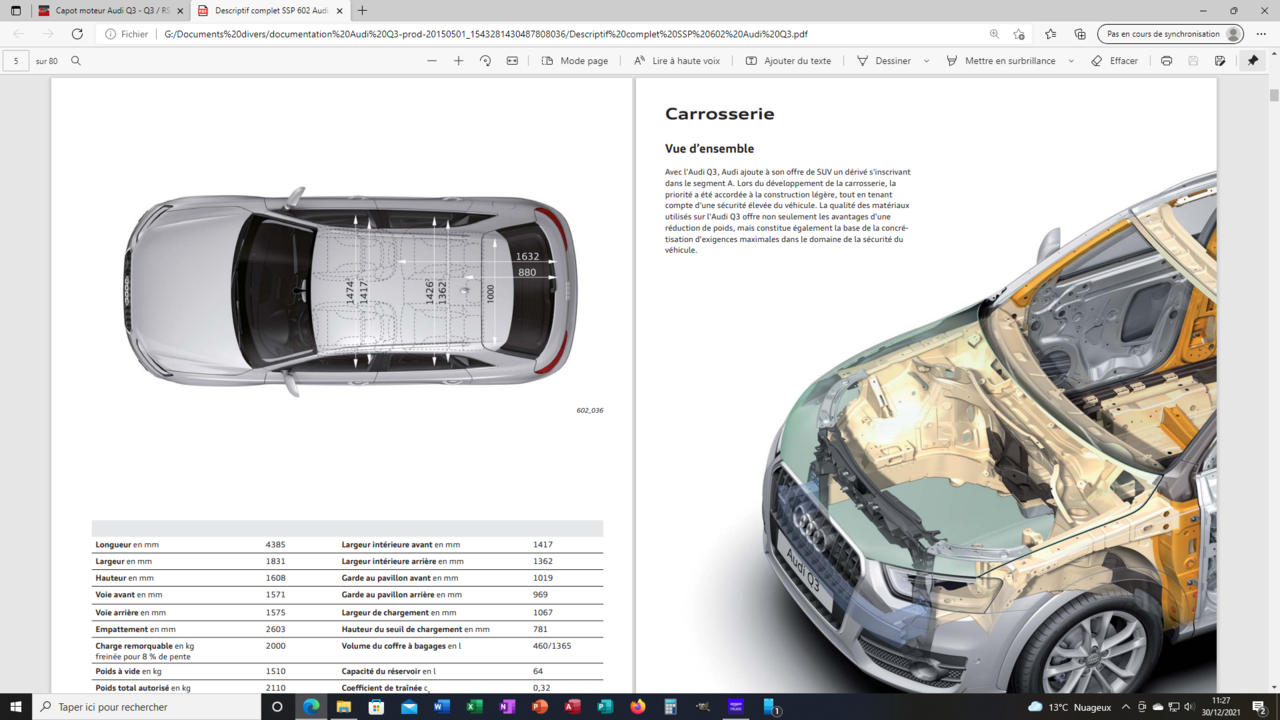Add this page to favorites
The width and height of the screenshot is (1280, 720).
click(x=1019, y=34)
